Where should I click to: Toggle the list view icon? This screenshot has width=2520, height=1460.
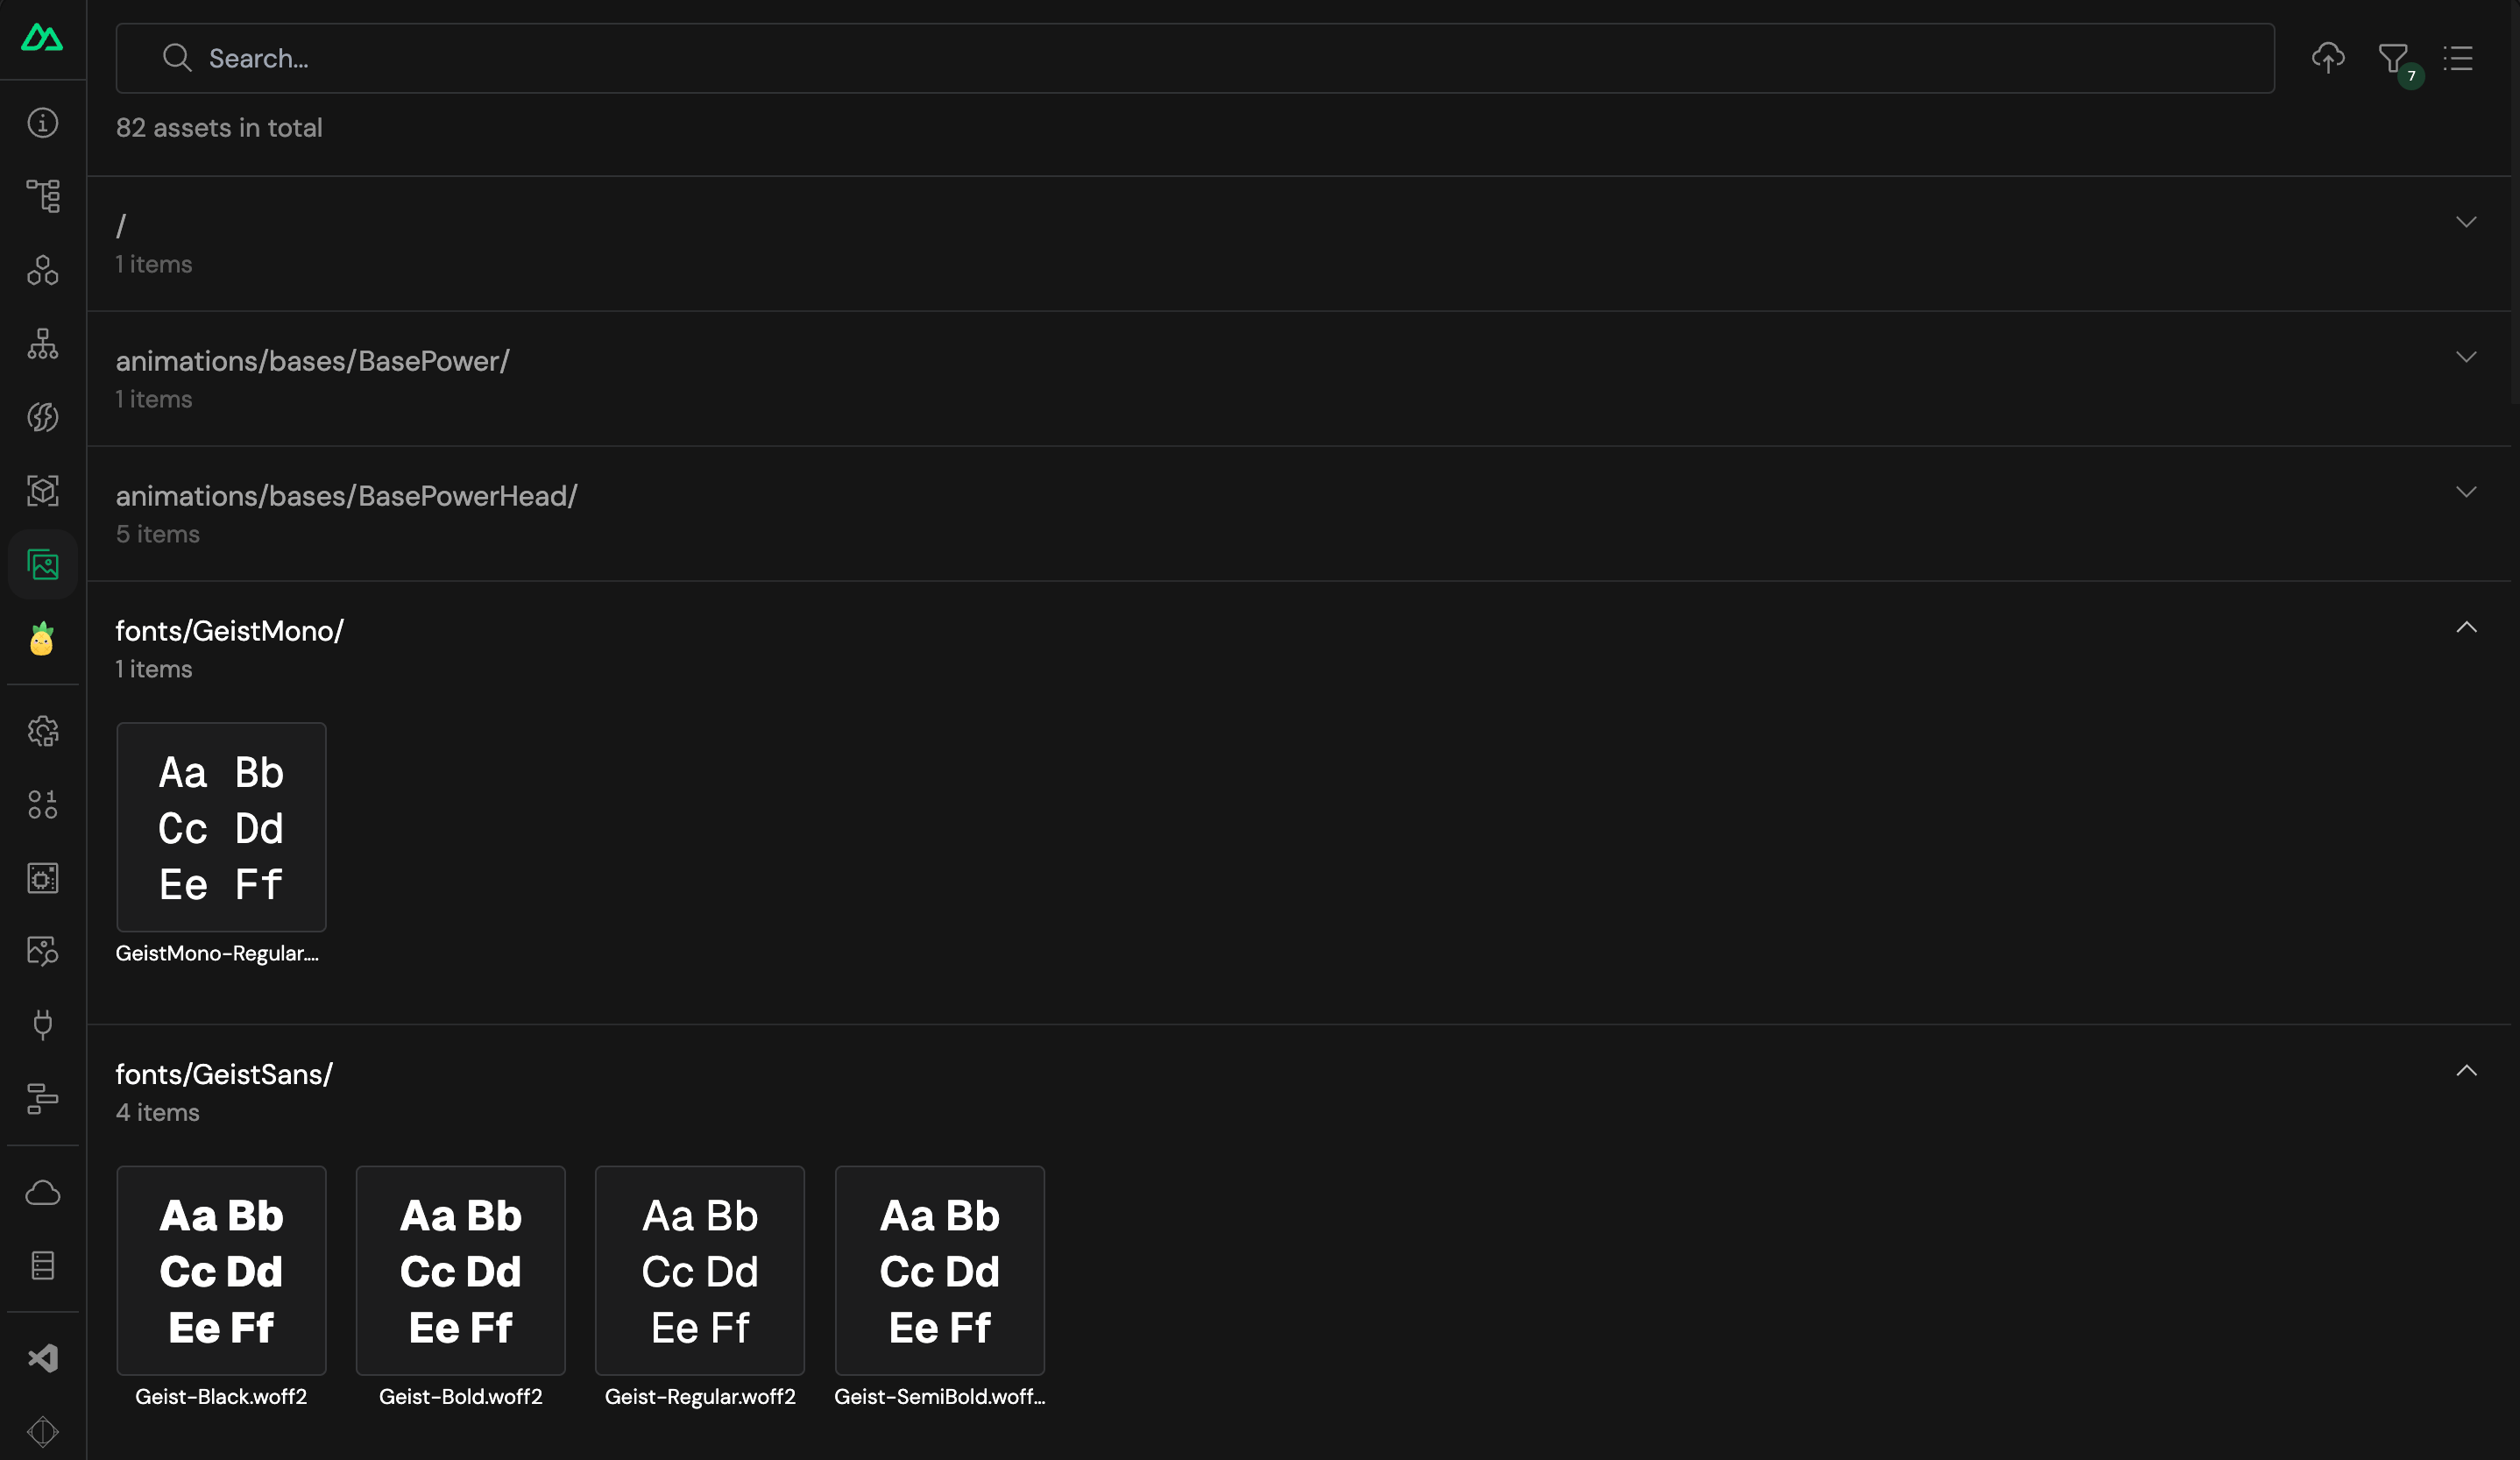2458,58
